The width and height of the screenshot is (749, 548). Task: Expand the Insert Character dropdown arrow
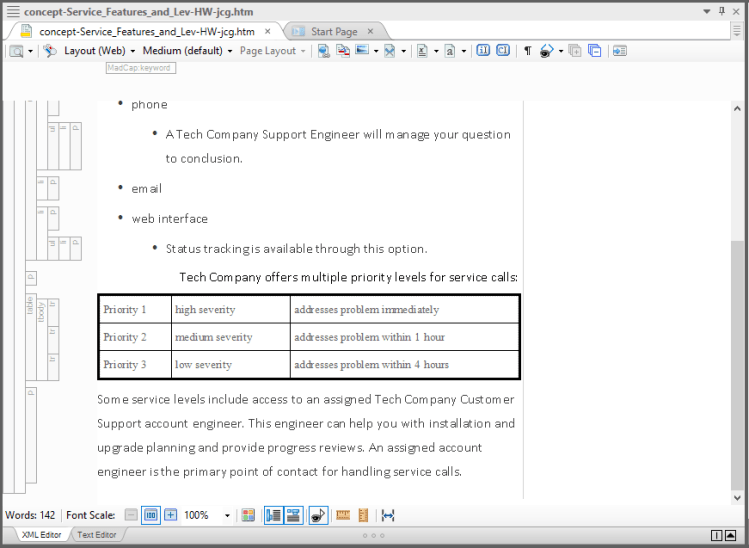pos(463,51)
